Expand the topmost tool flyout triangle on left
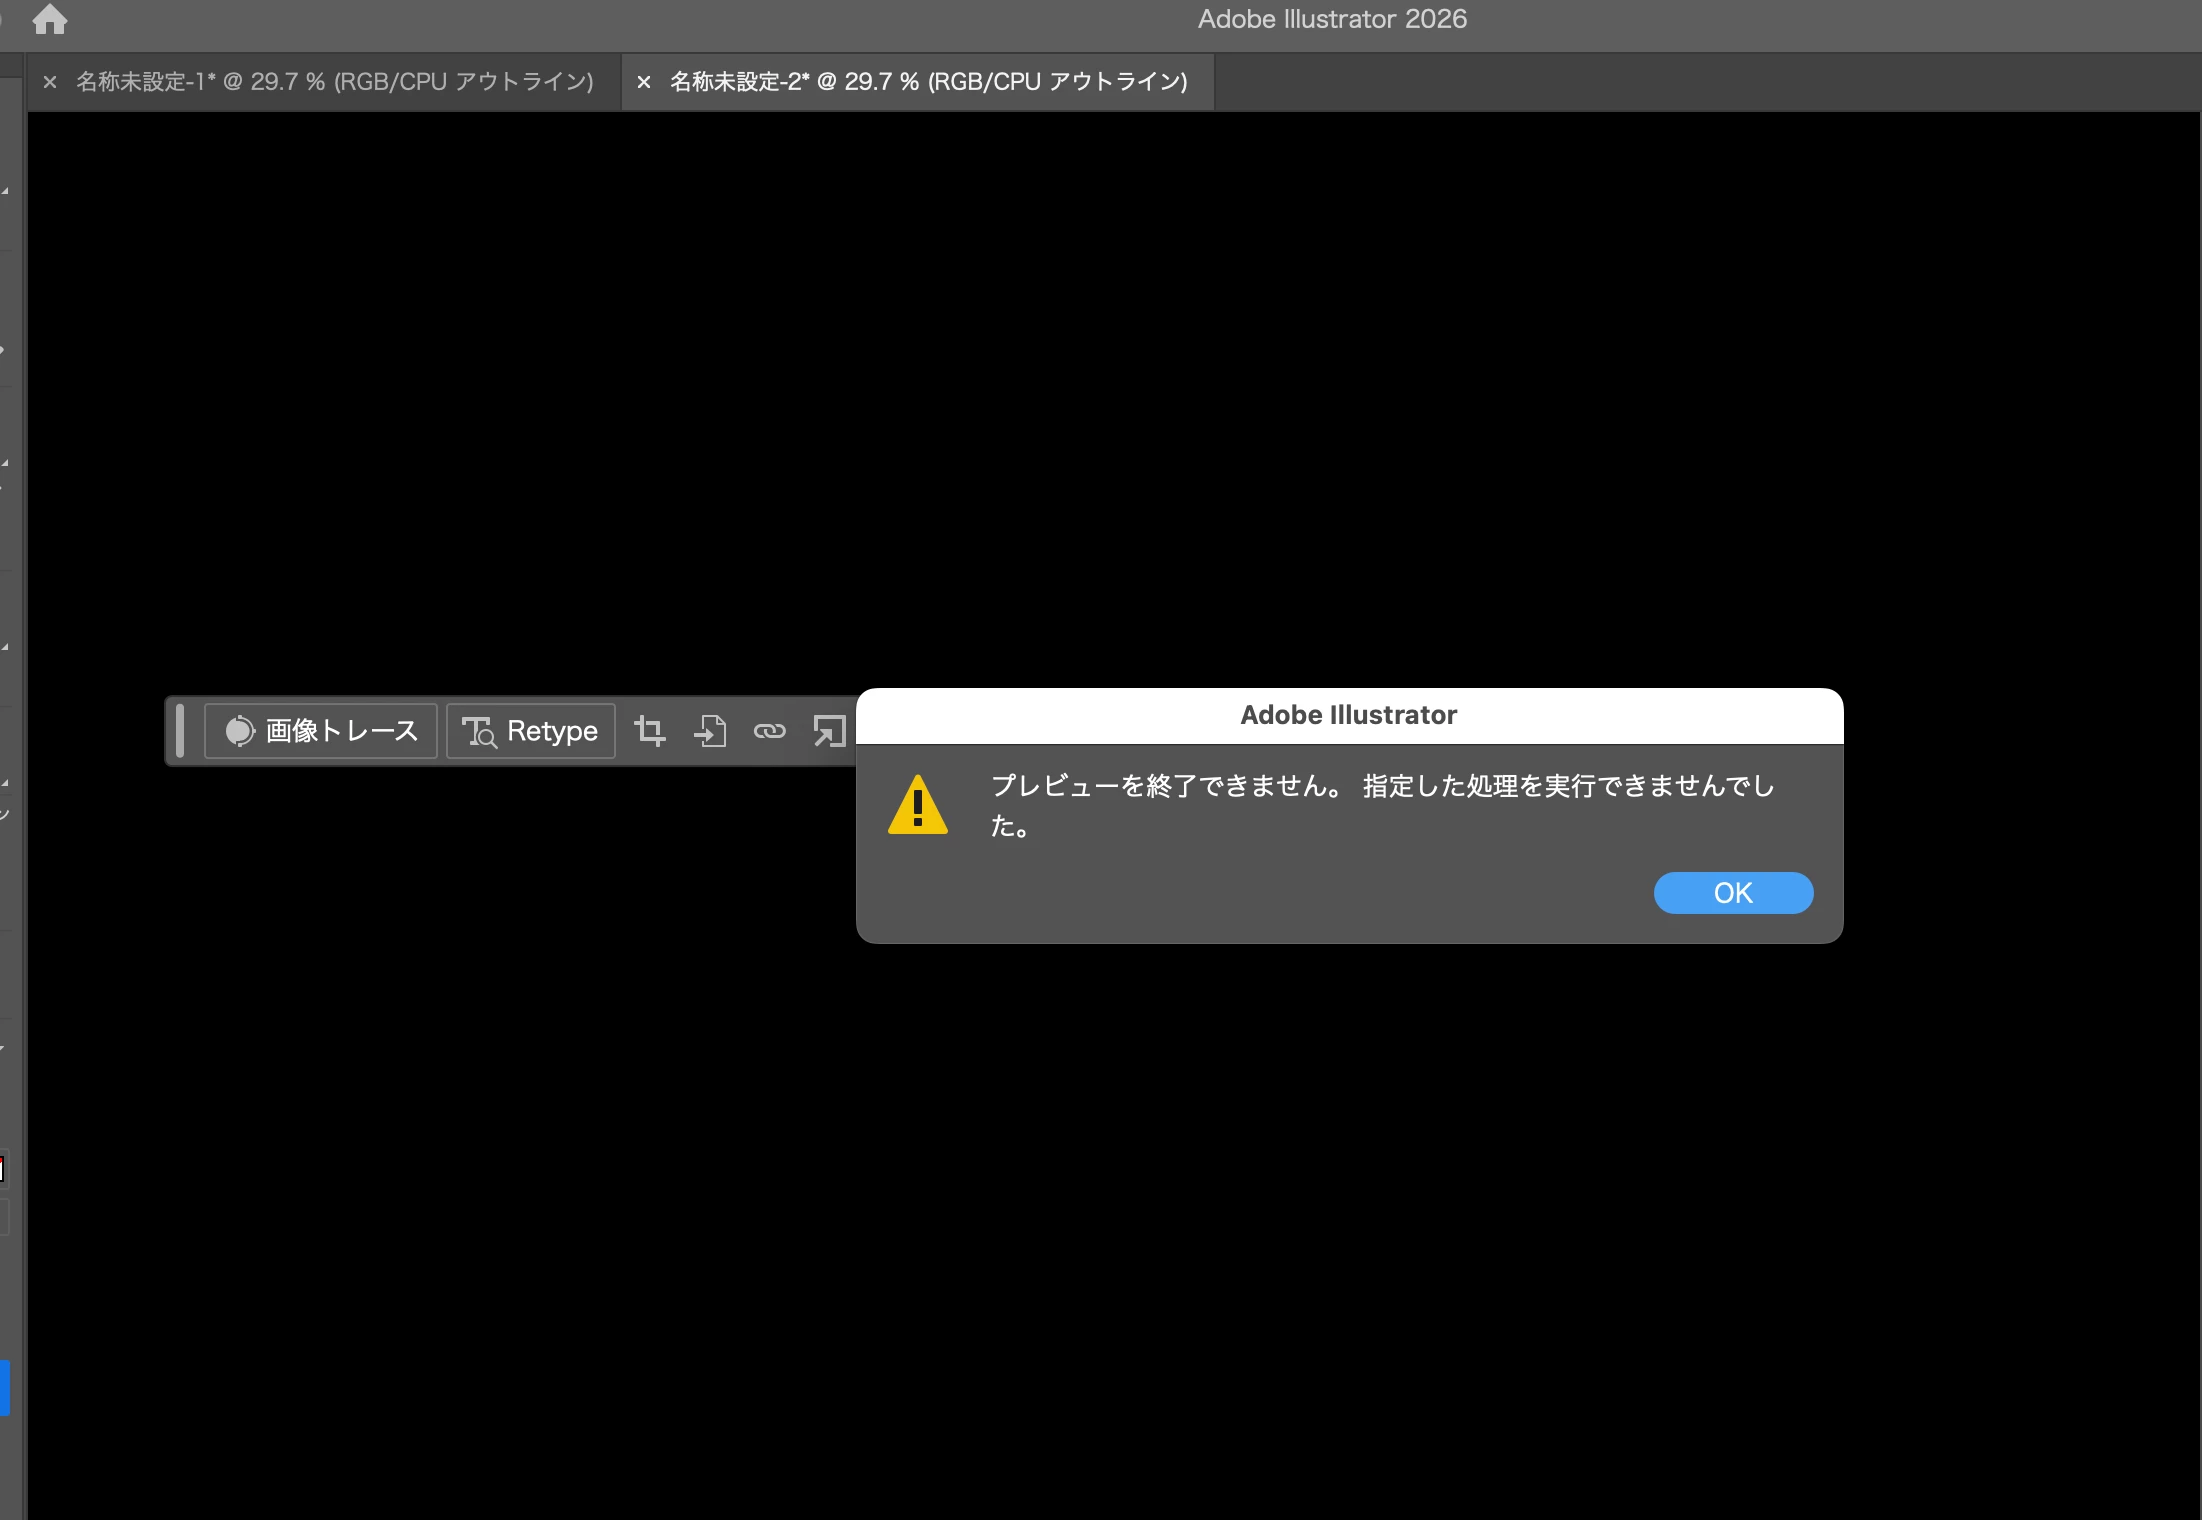The width and height of the screenshot is (2202, 1520). click(5, 190)
